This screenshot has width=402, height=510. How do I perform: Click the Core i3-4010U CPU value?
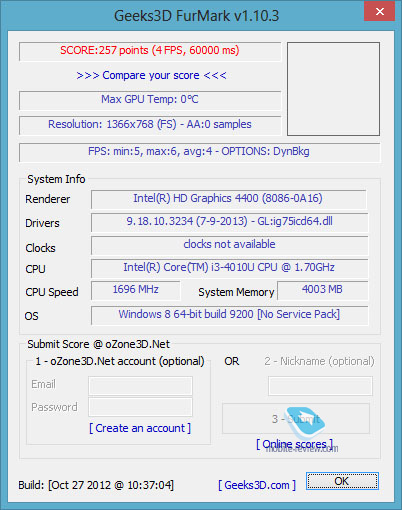230,268
